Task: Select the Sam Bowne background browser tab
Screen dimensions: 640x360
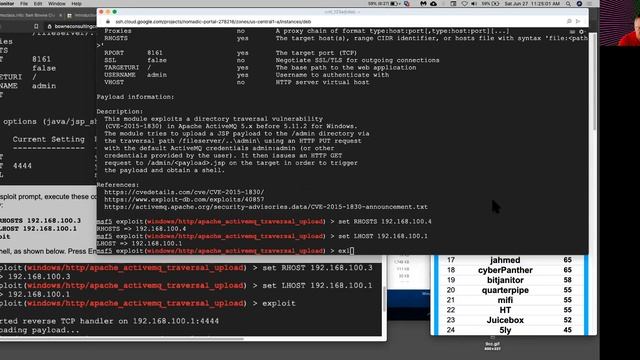Action: (29, 15)
